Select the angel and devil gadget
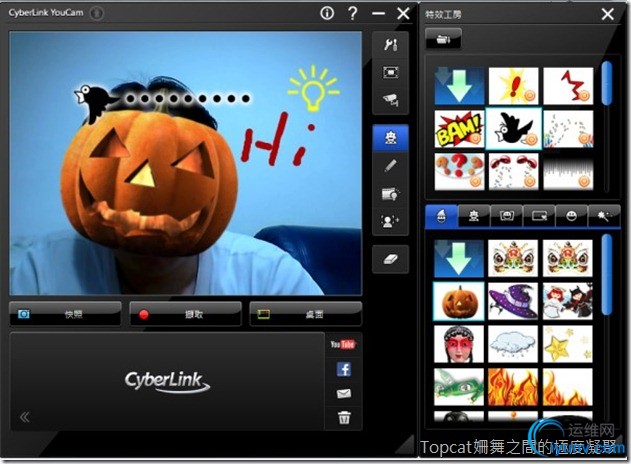 568,301
